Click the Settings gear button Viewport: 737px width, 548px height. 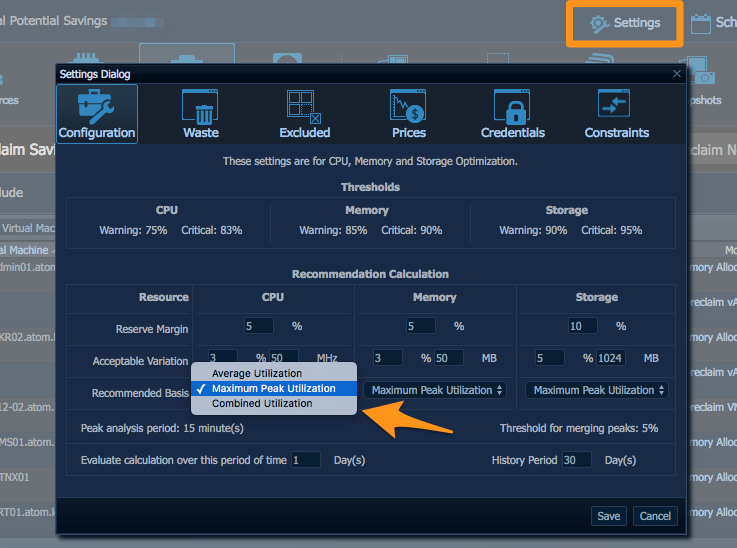tap(625, 23)
